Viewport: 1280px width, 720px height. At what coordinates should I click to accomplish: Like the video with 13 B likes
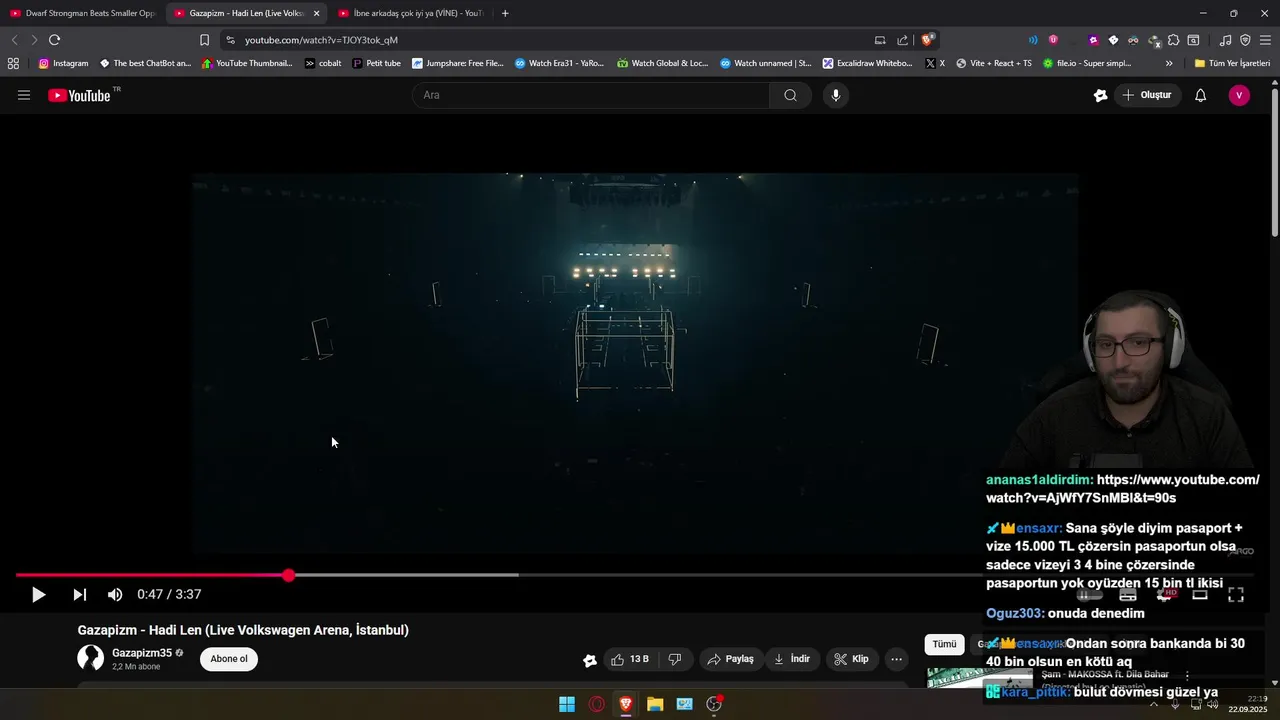tap(629, 659)
